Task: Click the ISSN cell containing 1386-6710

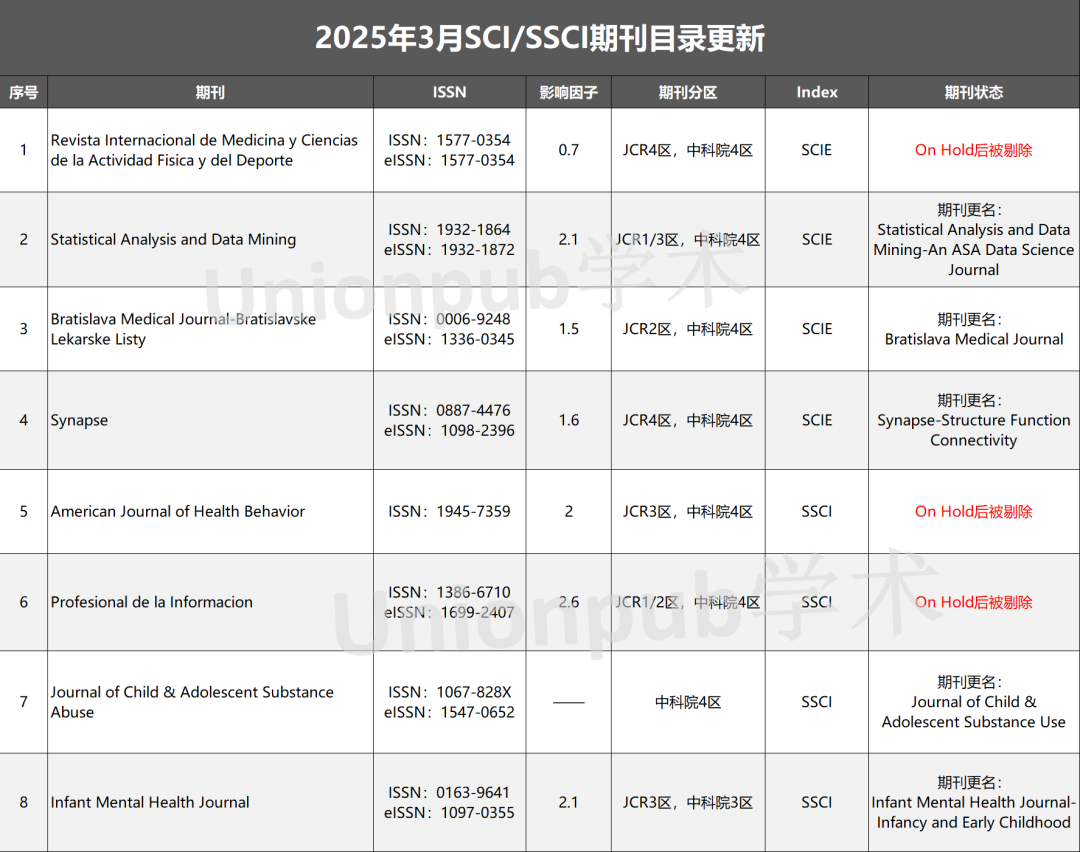Action: (x=449, y=602)
